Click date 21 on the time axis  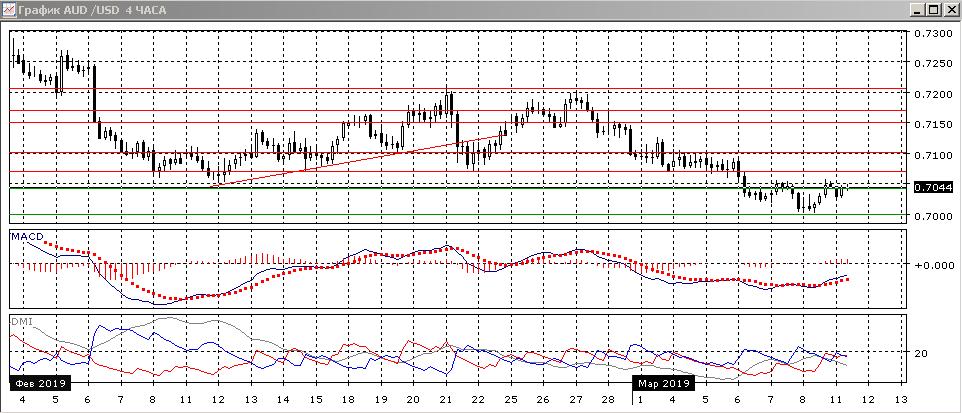click(445, 399)
